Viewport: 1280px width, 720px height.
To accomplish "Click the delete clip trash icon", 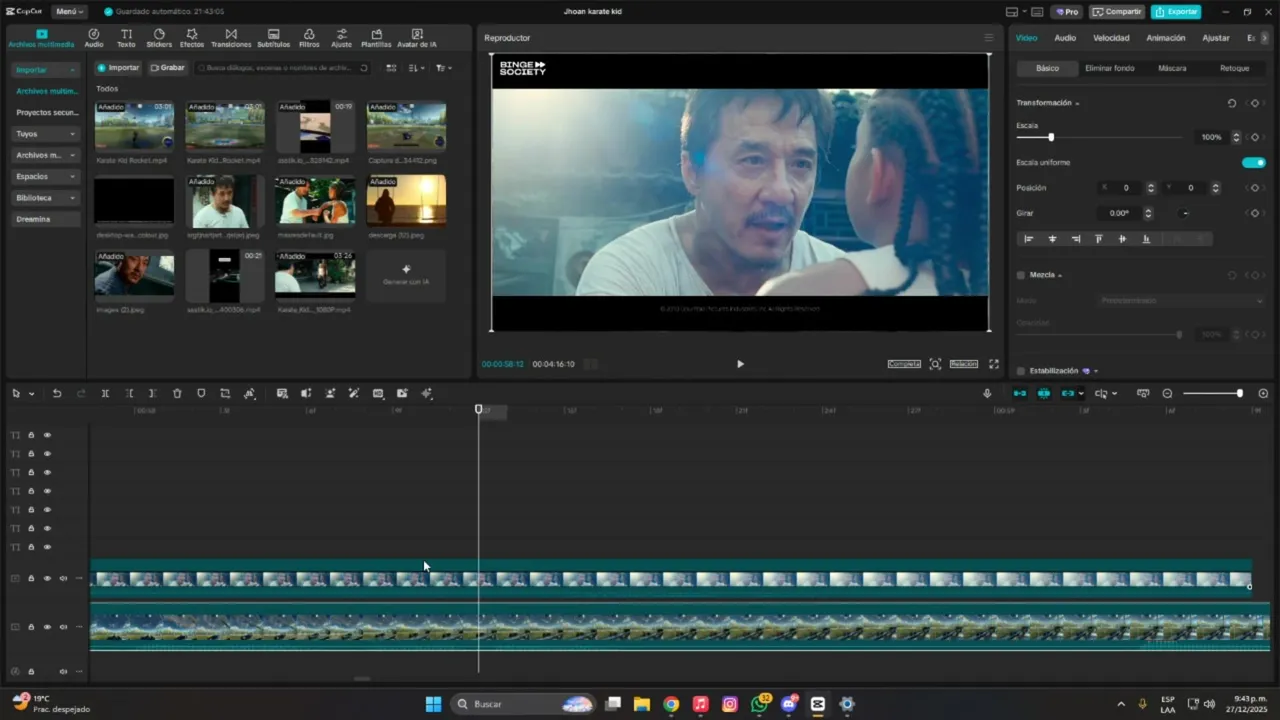I will [177, 394].
